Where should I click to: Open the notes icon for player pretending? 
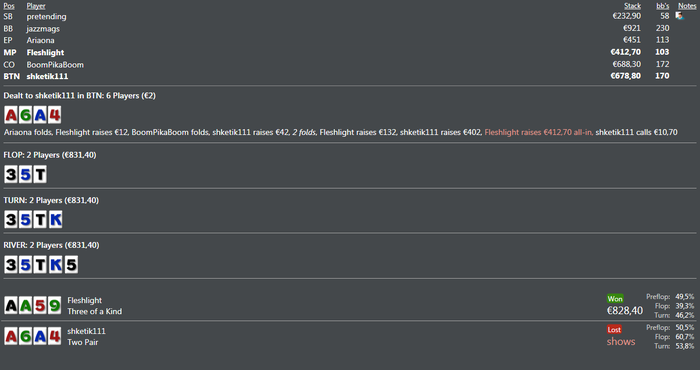(679, 16)
